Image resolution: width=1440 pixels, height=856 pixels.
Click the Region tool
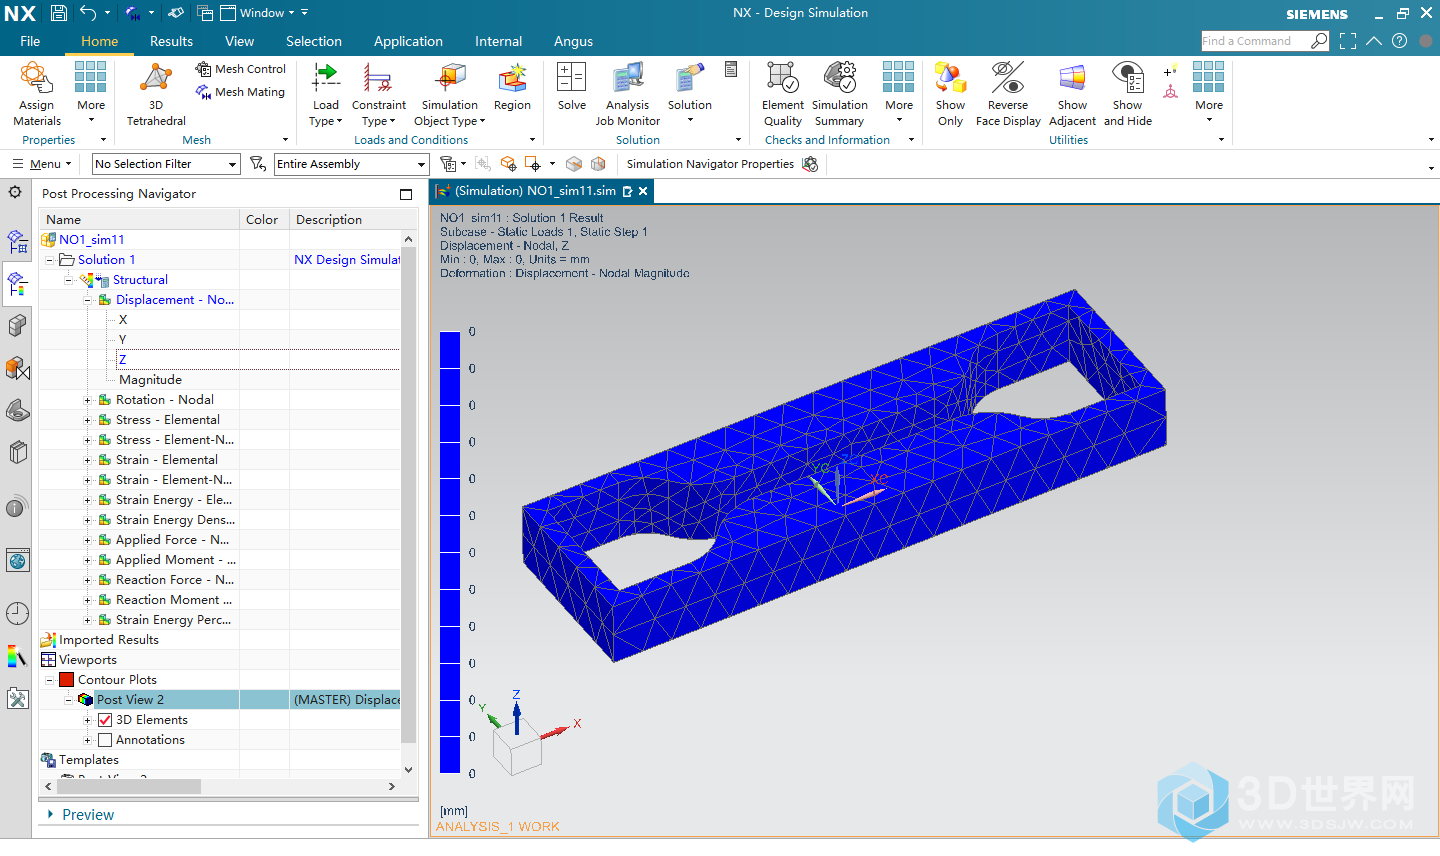[x=512, y=88]
